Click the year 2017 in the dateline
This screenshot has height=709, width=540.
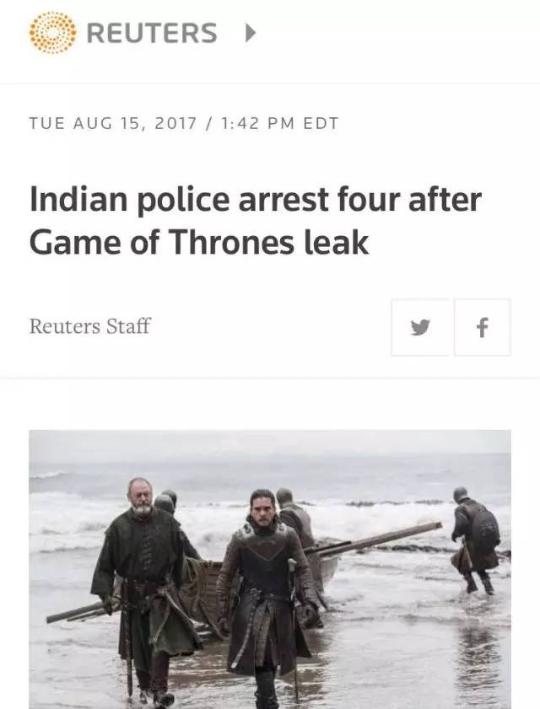(x=175, y=123)
